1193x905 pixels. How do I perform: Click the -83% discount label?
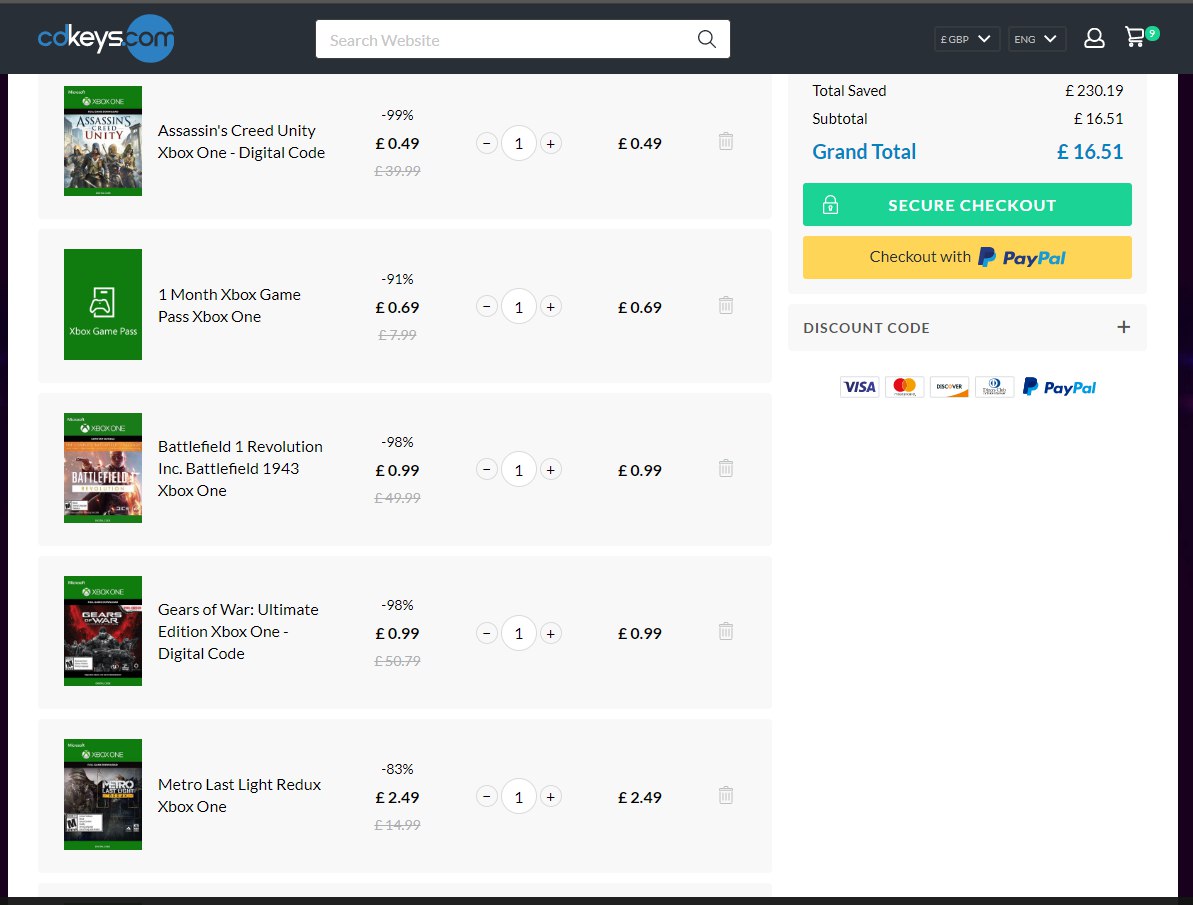397,769
